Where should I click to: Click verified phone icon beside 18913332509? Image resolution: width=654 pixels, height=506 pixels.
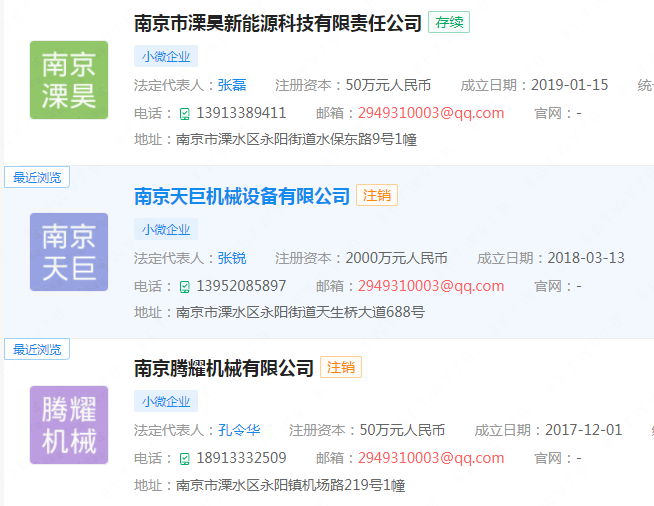184,459
